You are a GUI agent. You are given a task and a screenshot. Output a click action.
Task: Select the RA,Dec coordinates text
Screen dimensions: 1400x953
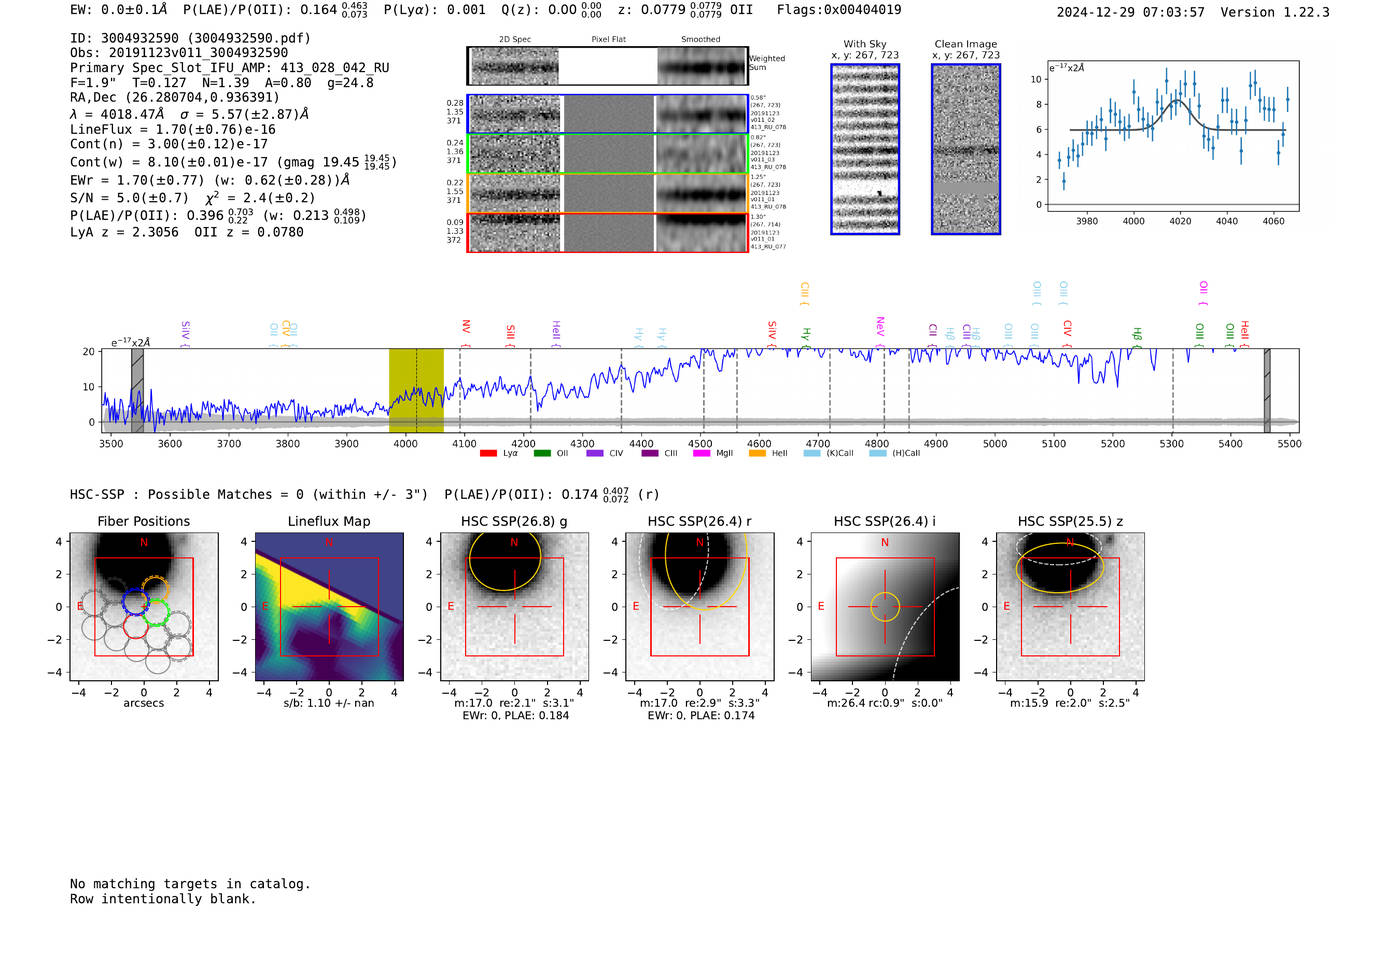pyautogui.click(x=175, y=97)
